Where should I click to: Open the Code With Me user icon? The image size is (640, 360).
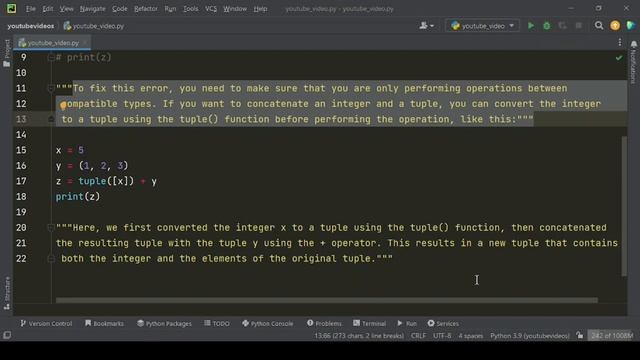click(426, 26)
